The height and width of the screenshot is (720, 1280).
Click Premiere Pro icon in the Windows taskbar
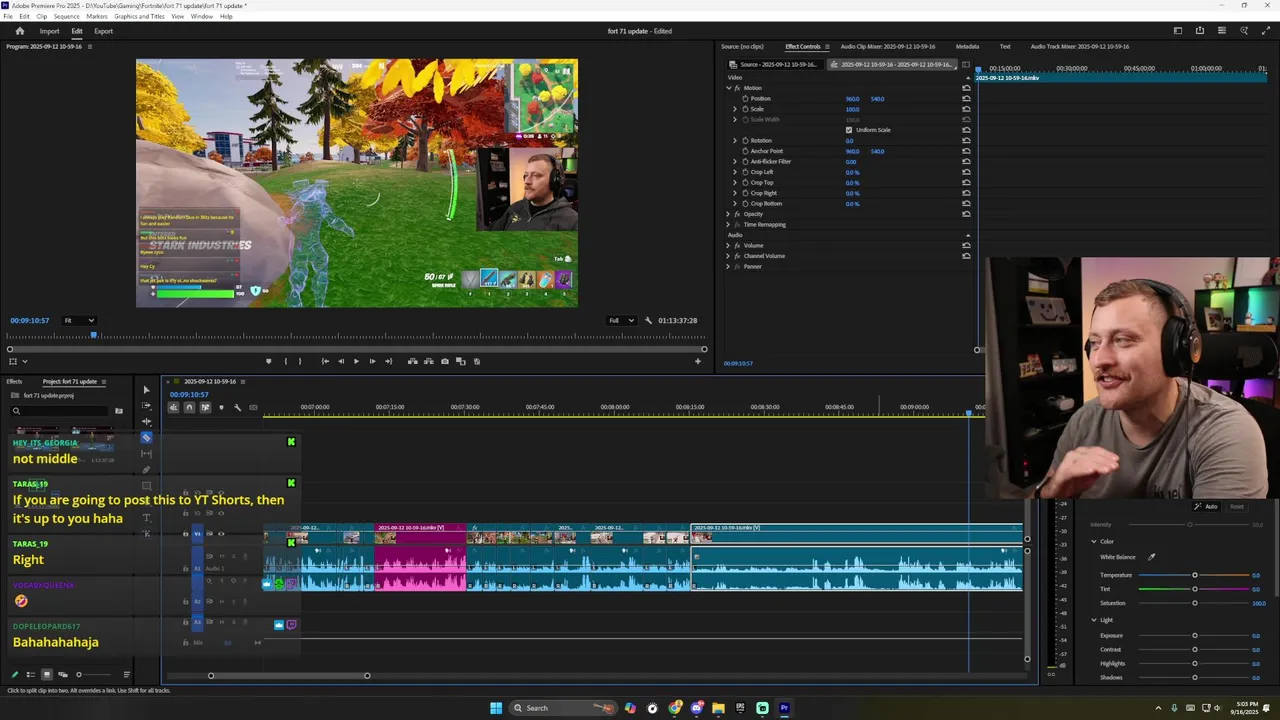[x=784, y=708]
